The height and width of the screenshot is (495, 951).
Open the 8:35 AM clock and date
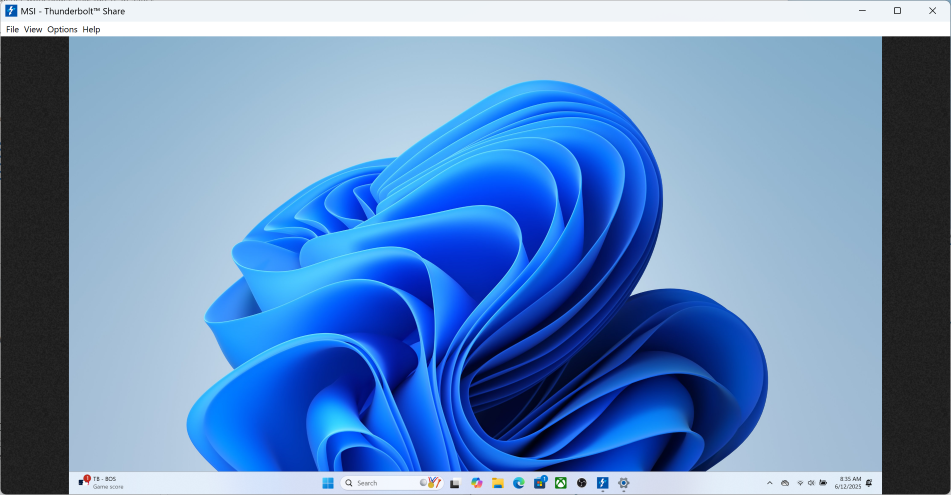coord(848,483)
